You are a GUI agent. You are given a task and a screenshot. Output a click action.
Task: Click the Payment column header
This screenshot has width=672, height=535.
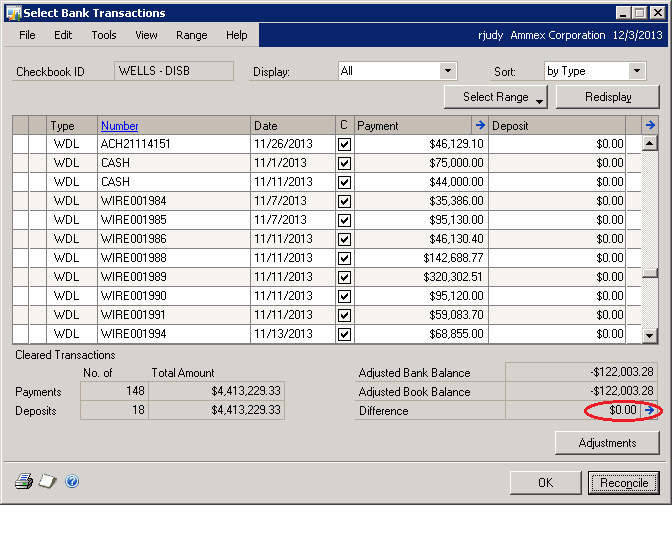[x=414, y=126]
